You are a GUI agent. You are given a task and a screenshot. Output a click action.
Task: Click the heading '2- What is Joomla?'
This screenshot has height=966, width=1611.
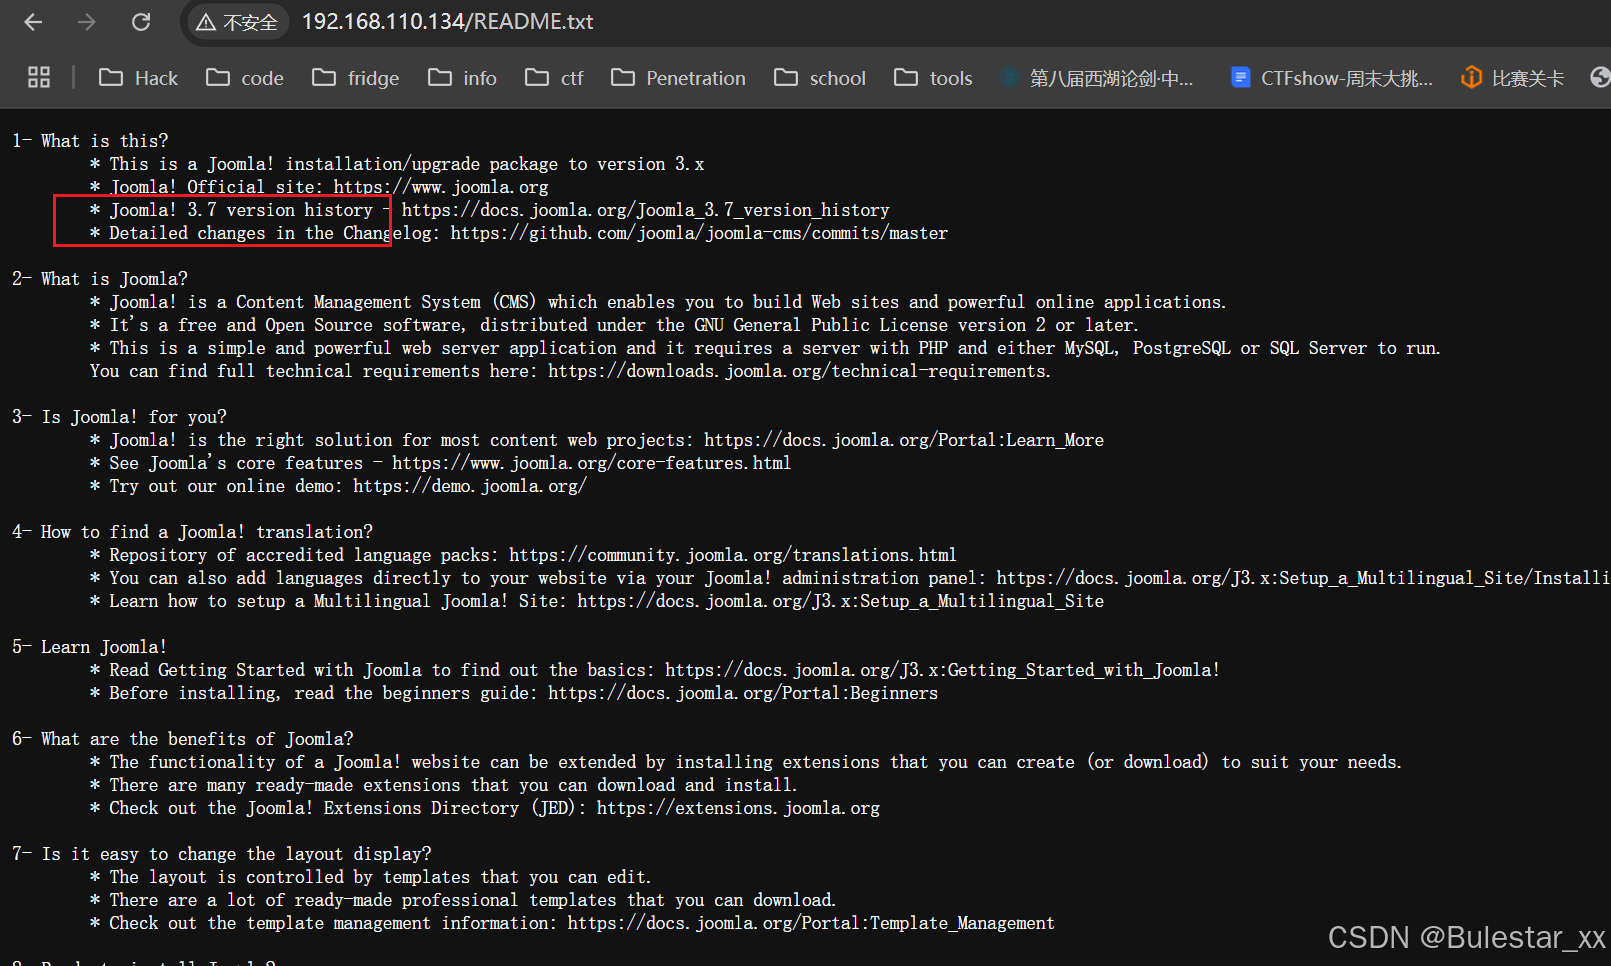click(100, 279)
